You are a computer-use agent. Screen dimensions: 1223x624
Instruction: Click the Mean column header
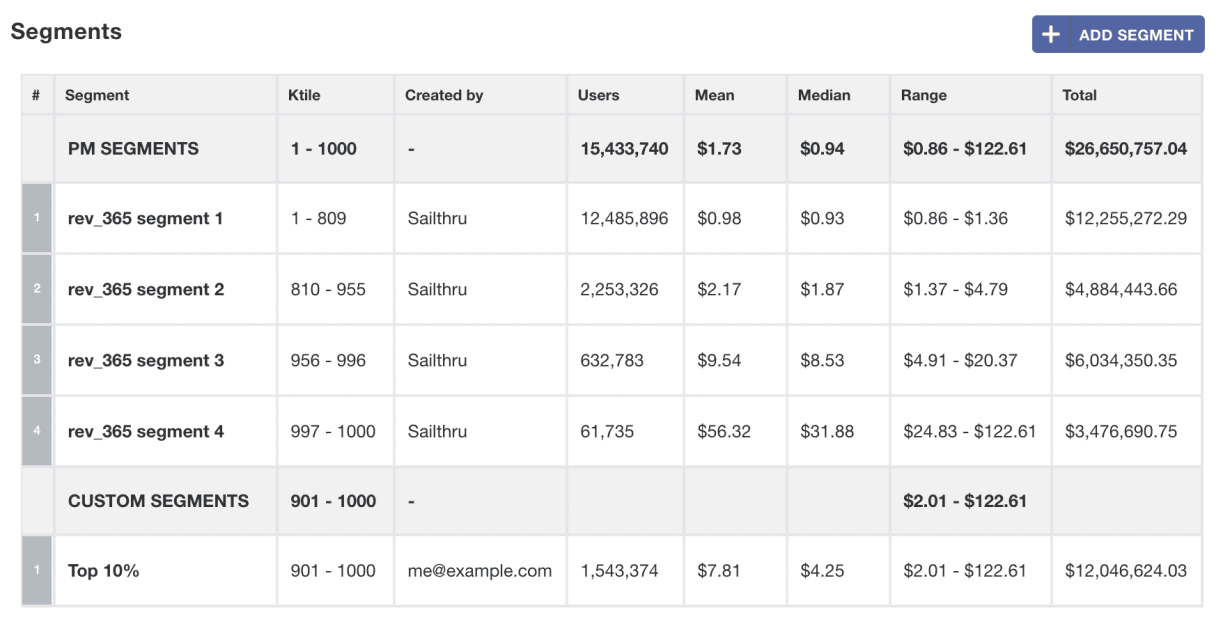(x=714, y=96)
